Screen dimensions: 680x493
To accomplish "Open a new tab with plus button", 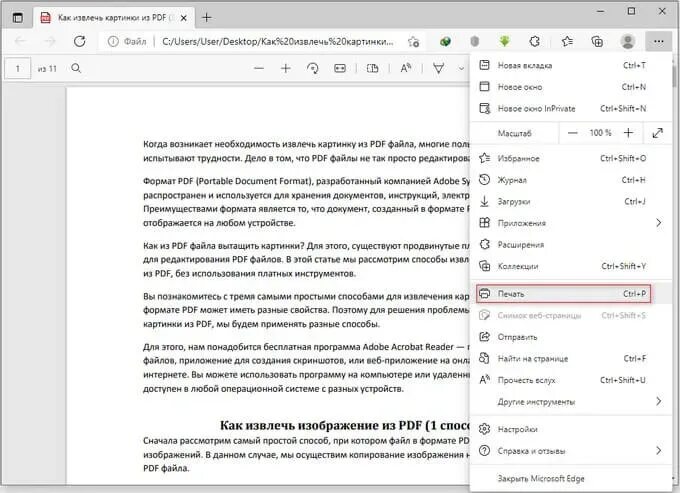I will 207,18.
